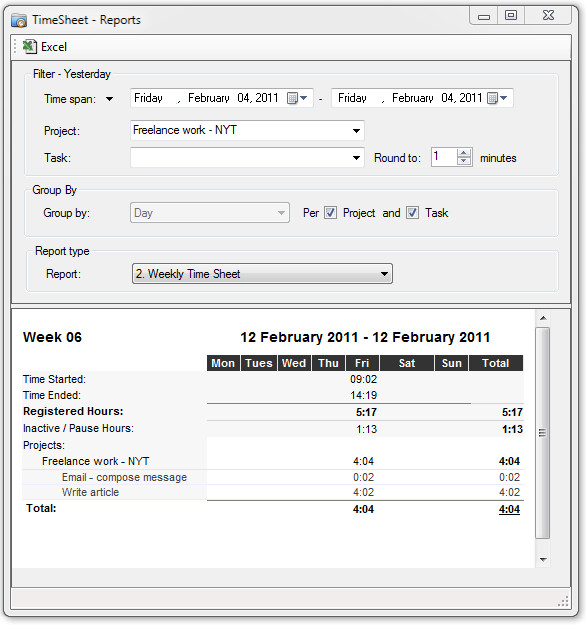Click the Mon column header

tap(223, 363)
